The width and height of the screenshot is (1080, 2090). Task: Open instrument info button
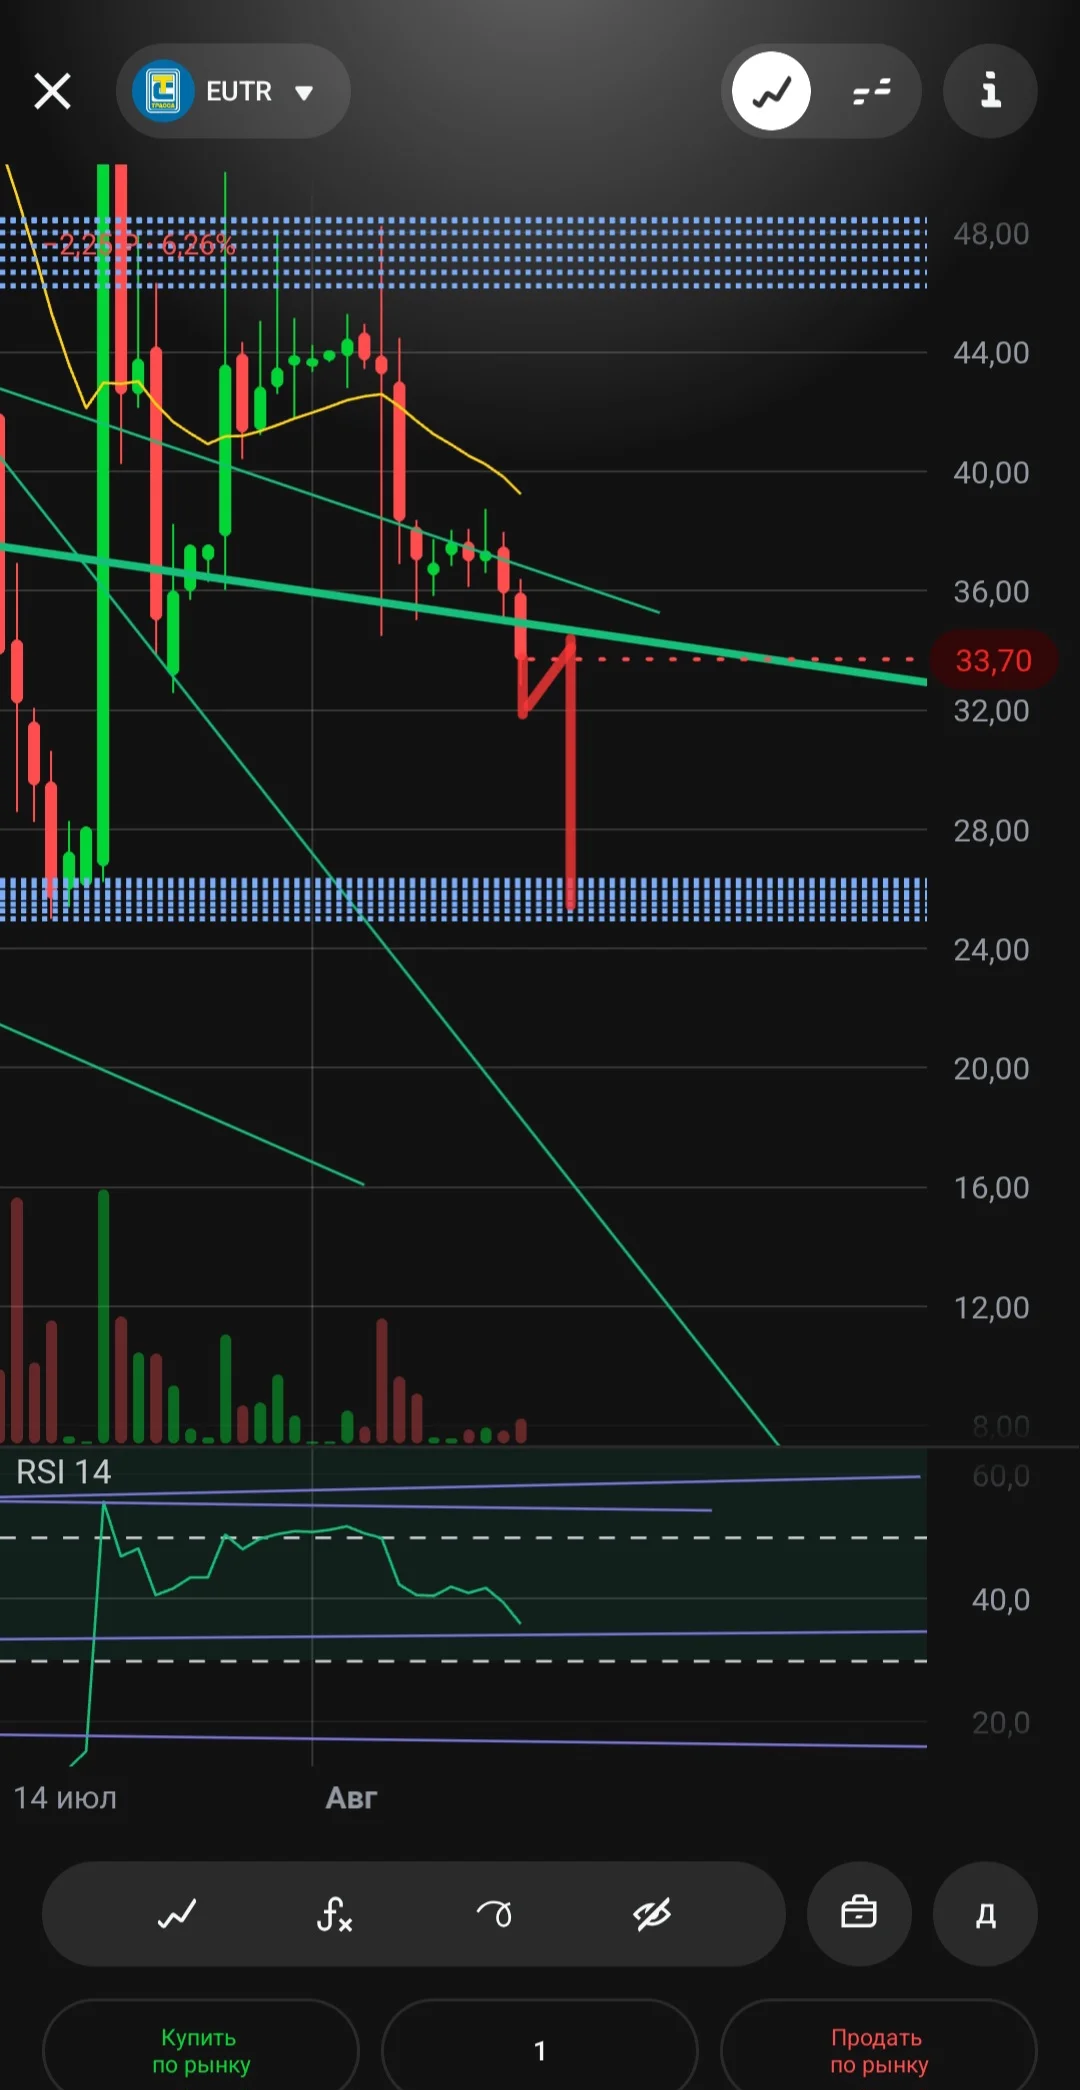click(x=990, y=91)
